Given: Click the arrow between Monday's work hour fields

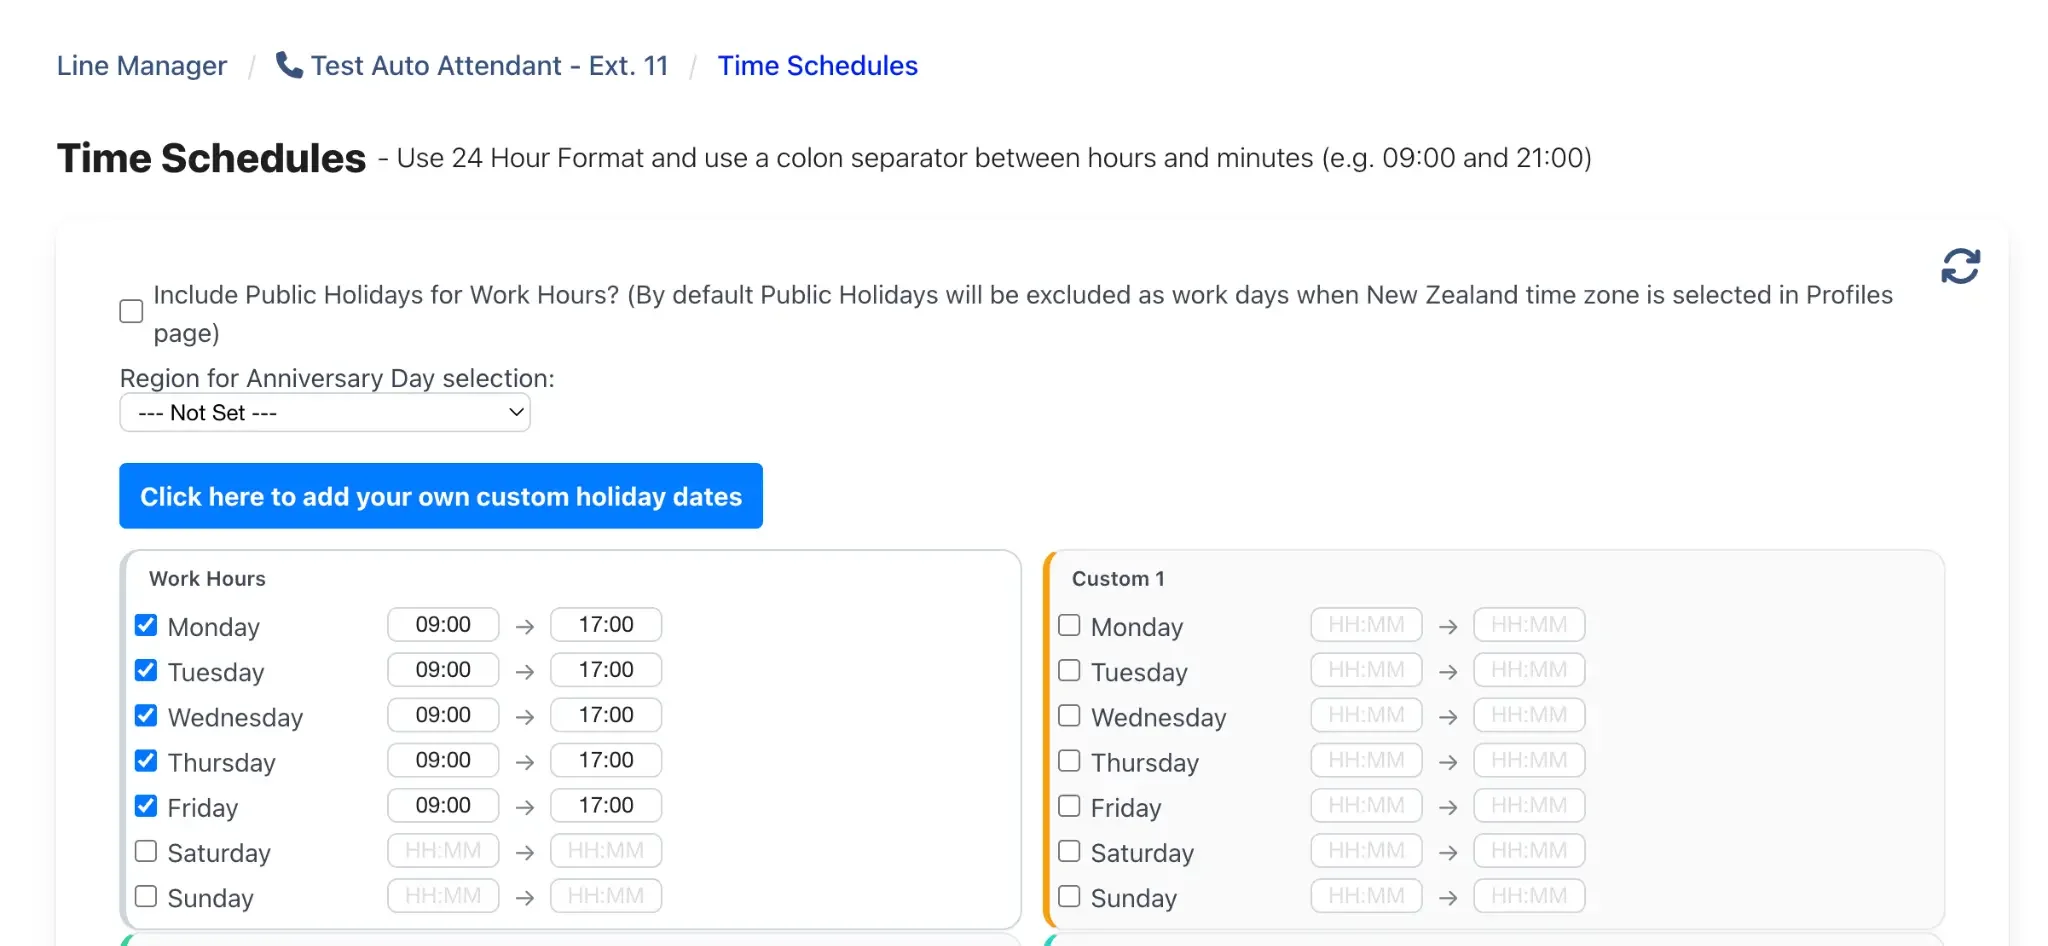Looking at the screenshot, I should tap(525, 625).
